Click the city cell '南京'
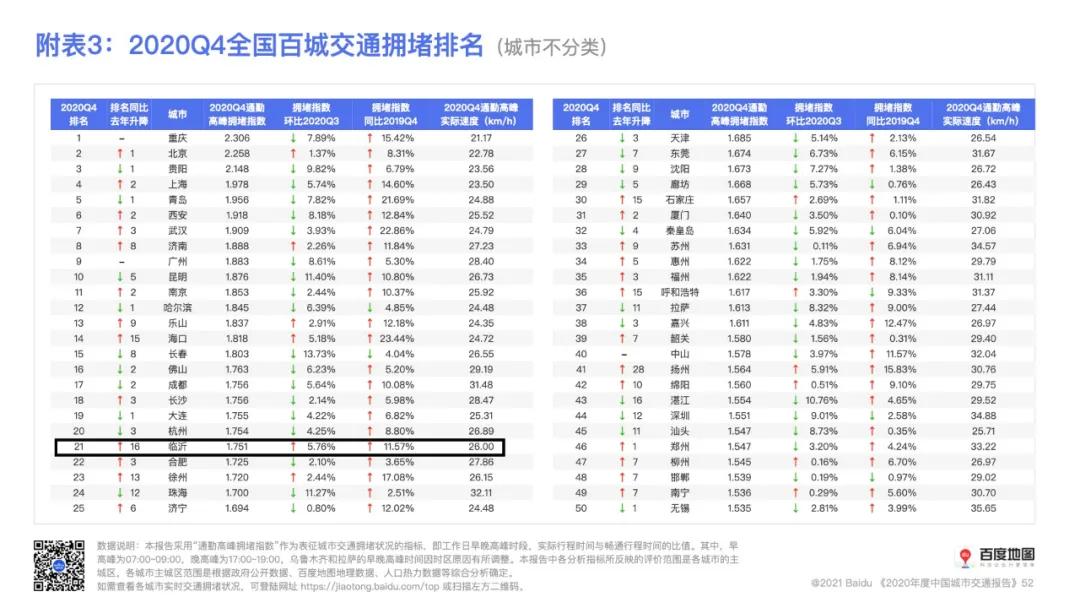This screenshot has height=608, width=1080. 178,293
